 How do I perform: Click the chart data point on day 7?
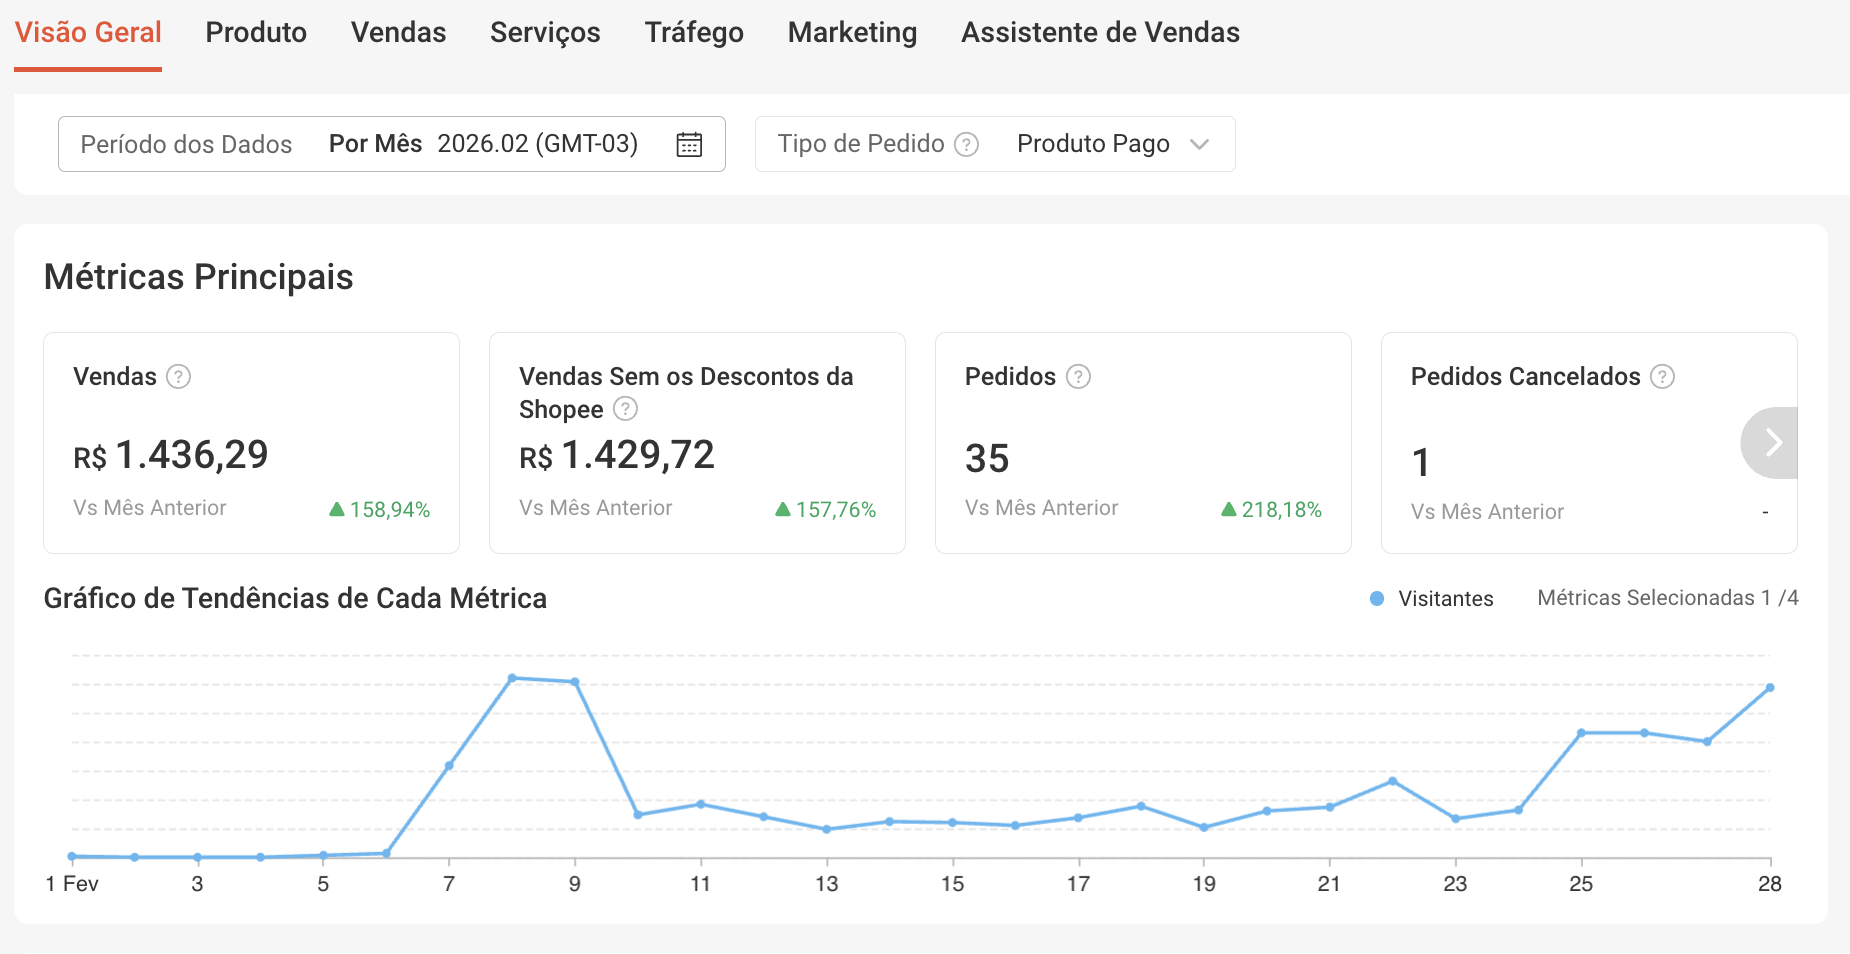[x=449, y=766]
